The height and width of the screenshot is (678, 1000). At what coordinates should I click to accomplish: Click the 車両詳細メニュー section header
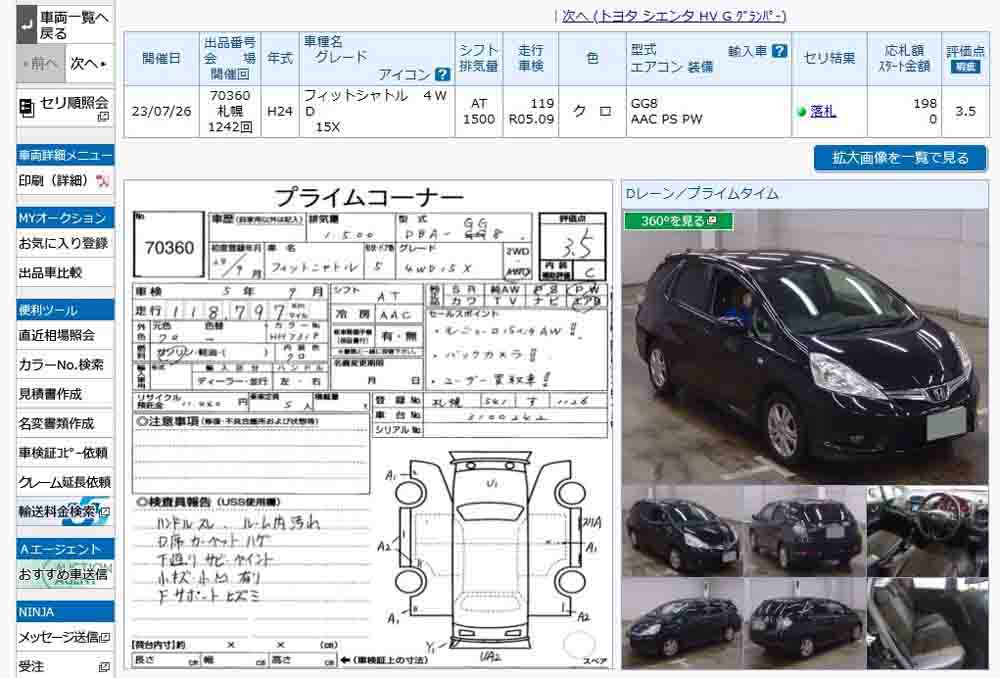point(65,155)
